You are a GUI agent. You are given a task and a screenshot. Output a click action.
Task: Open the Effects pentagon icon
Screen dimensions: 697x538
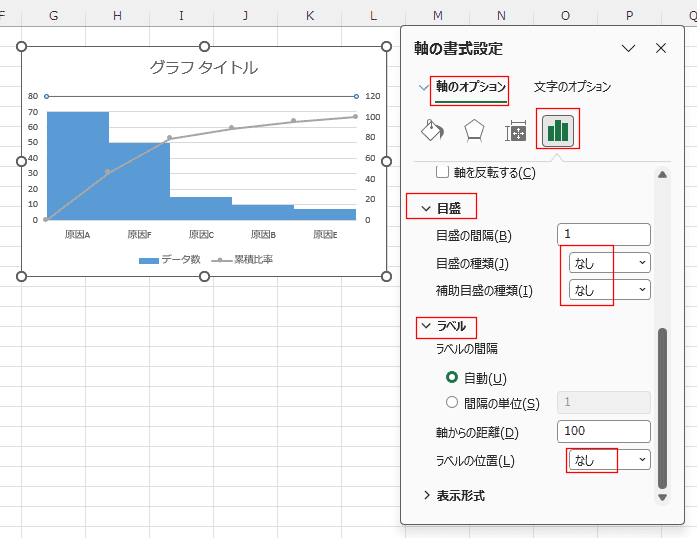[474, 131]
